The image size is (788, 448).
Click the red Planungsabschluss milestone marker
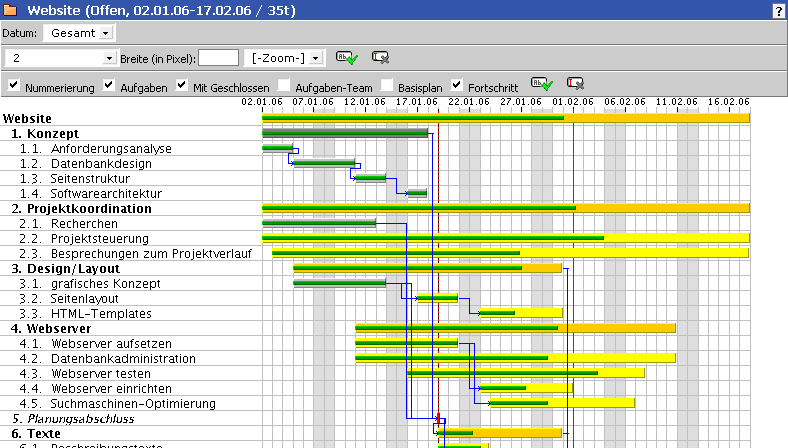(x=438, y=418)
